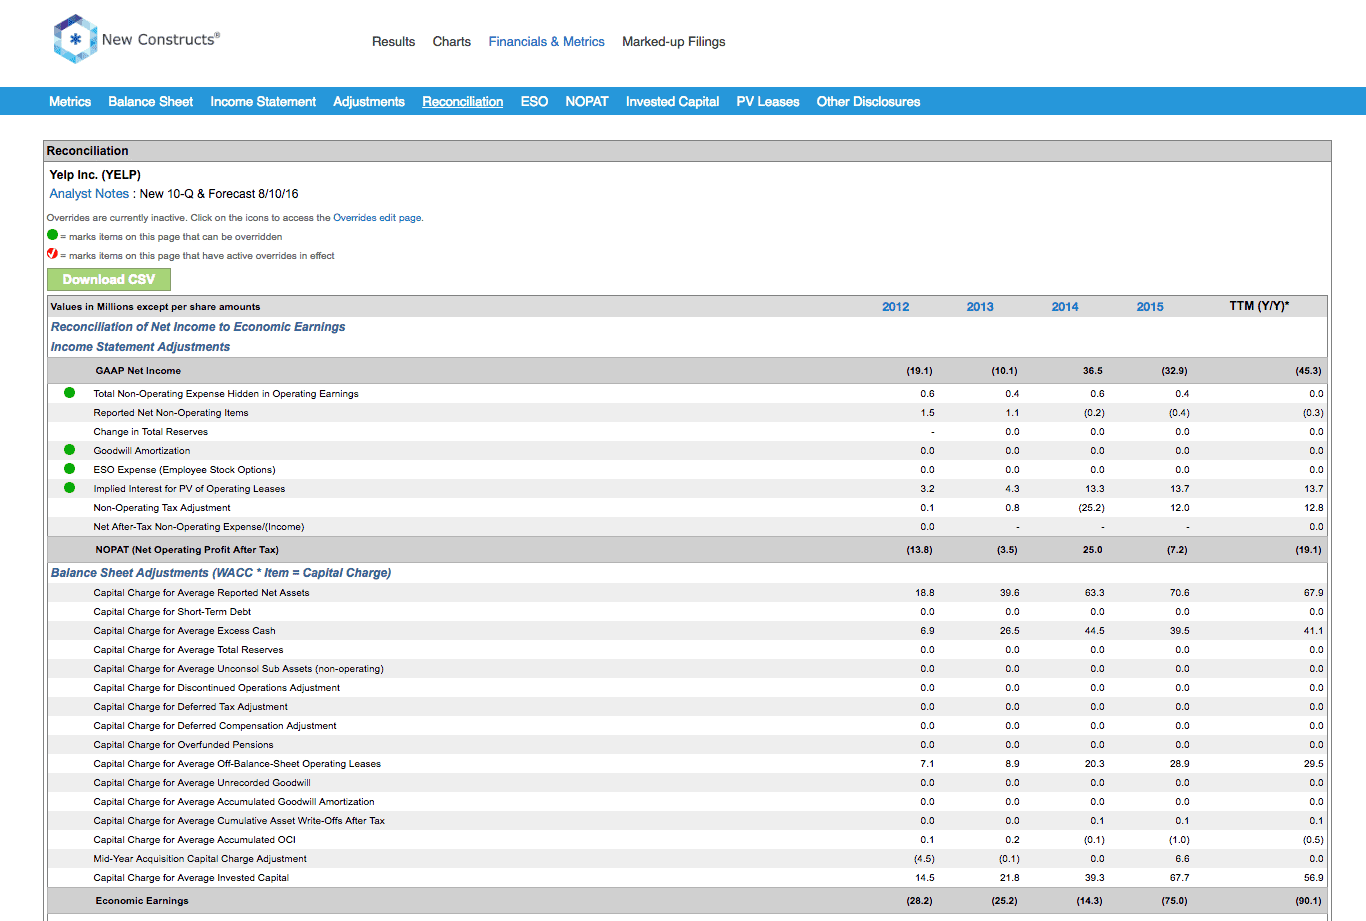
Task: Click Capital Charge for Overfunded Pensions label
Action: (183, 745)
